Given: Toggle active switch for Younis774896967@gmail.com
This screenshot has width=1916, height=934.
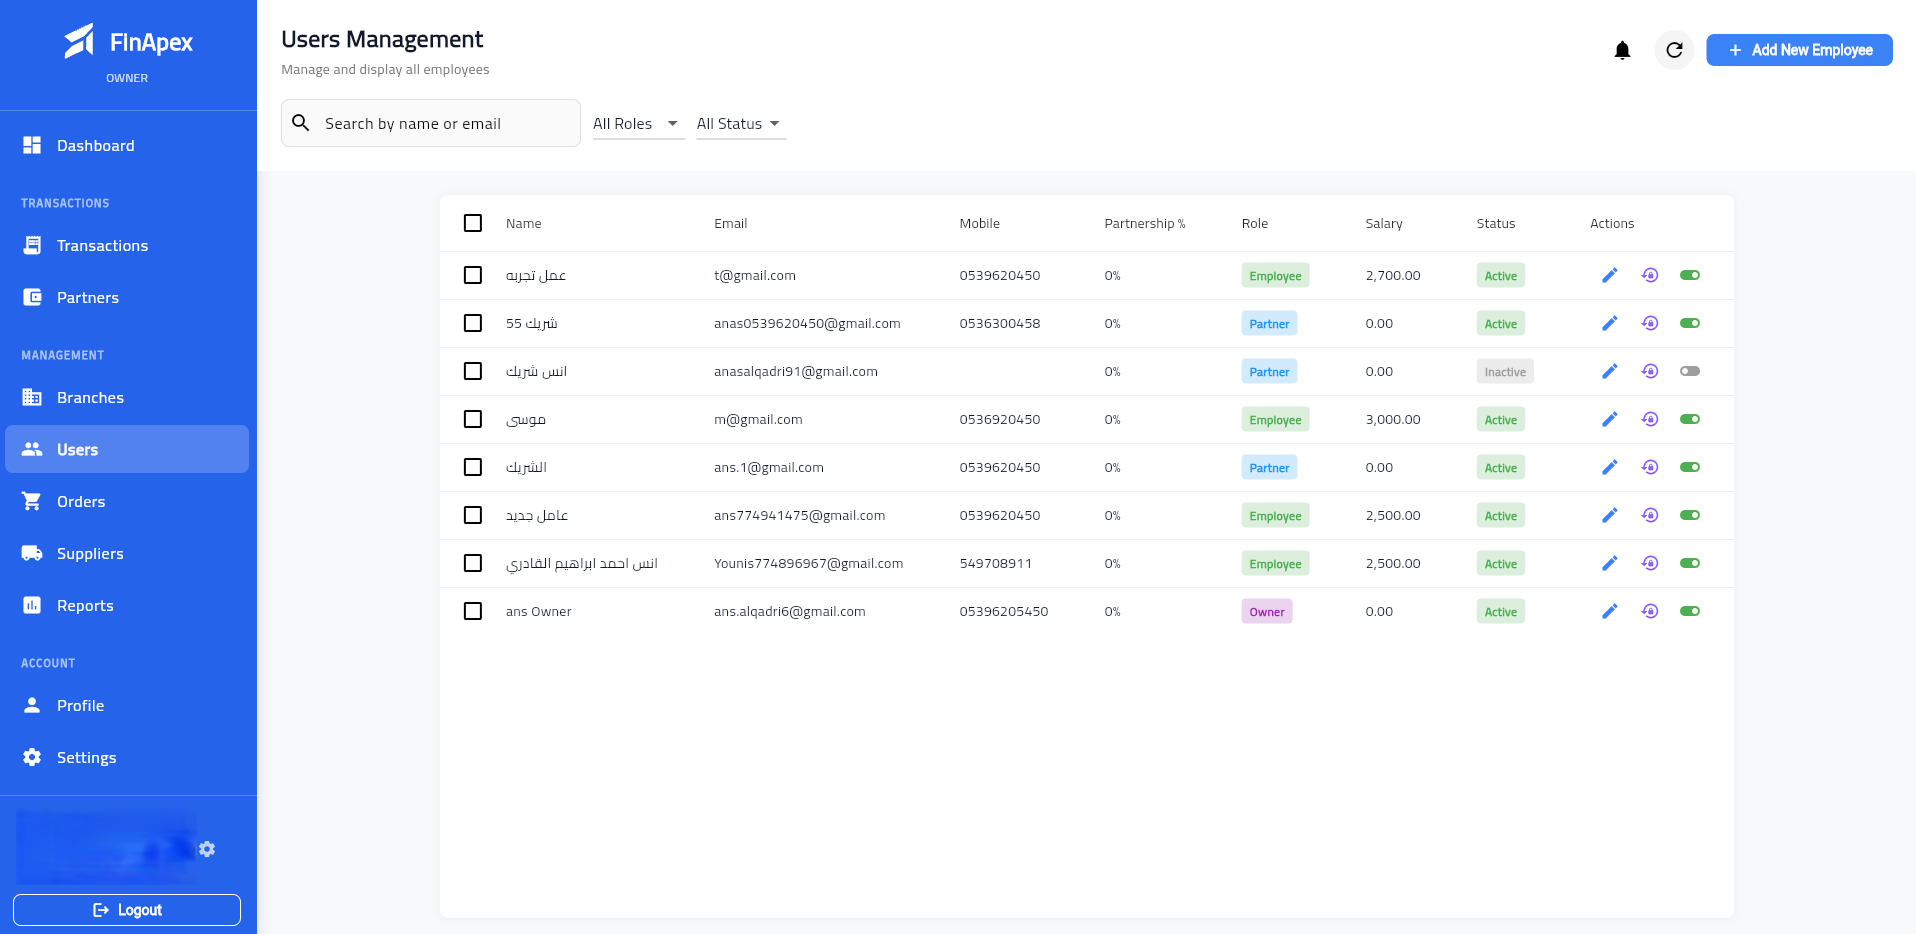Looking at the screenshot, I should pos(1690,563).
